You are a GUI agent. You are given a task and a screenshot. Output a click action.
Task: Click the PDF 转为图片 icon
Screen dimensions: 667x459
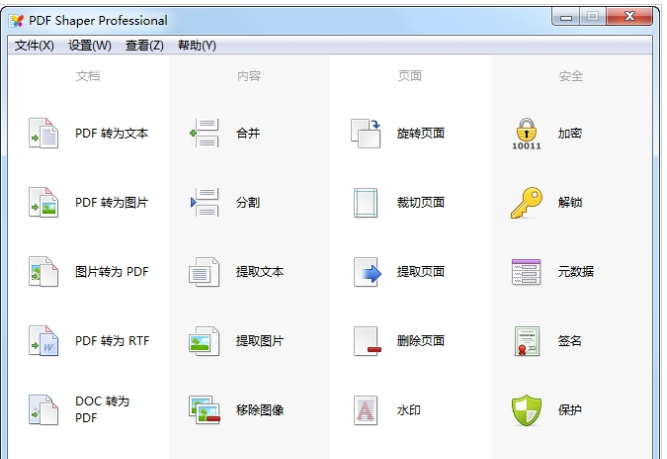pyautogui.click(x=43, y=202)
